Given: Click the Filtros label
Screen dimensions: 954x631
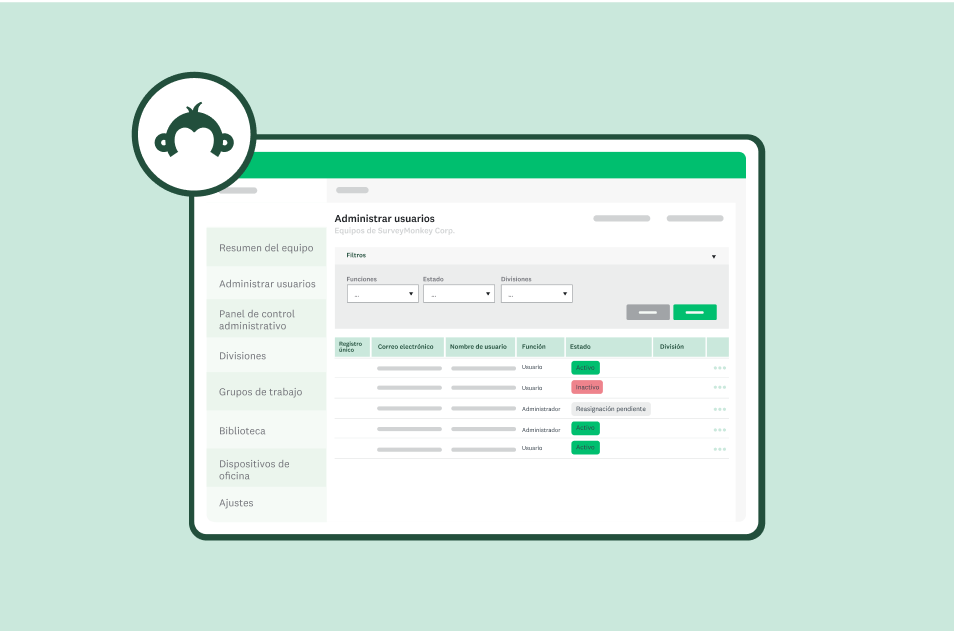Looking at the screenshot, I should coord(356,256).
